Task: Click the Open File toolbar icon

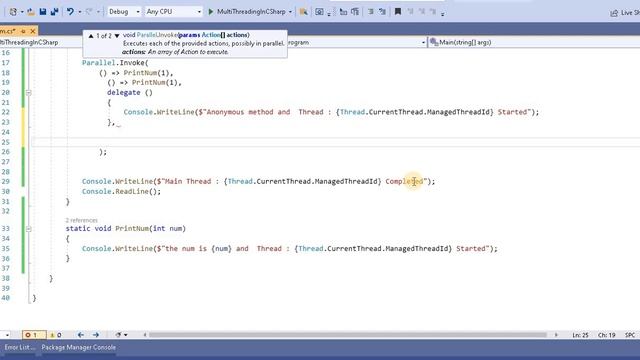Action: pos(31,12)
